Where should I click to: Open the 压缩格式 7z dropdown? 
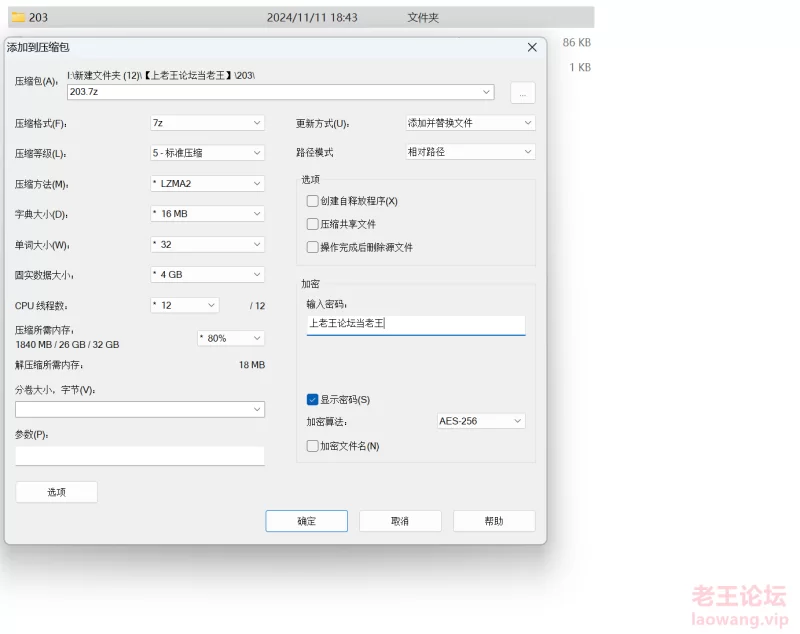coord(208,123)
